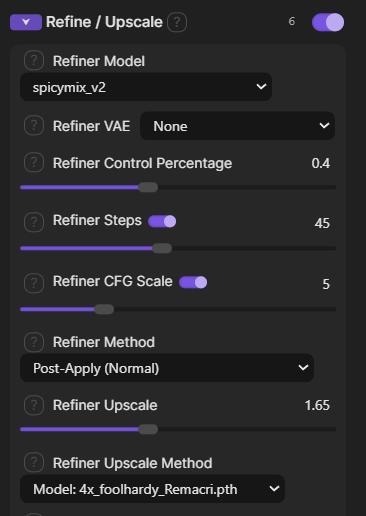Screen dimensions: 366x516
Task: Collapse the Refine / Upscale section
Action: (26, 22)
